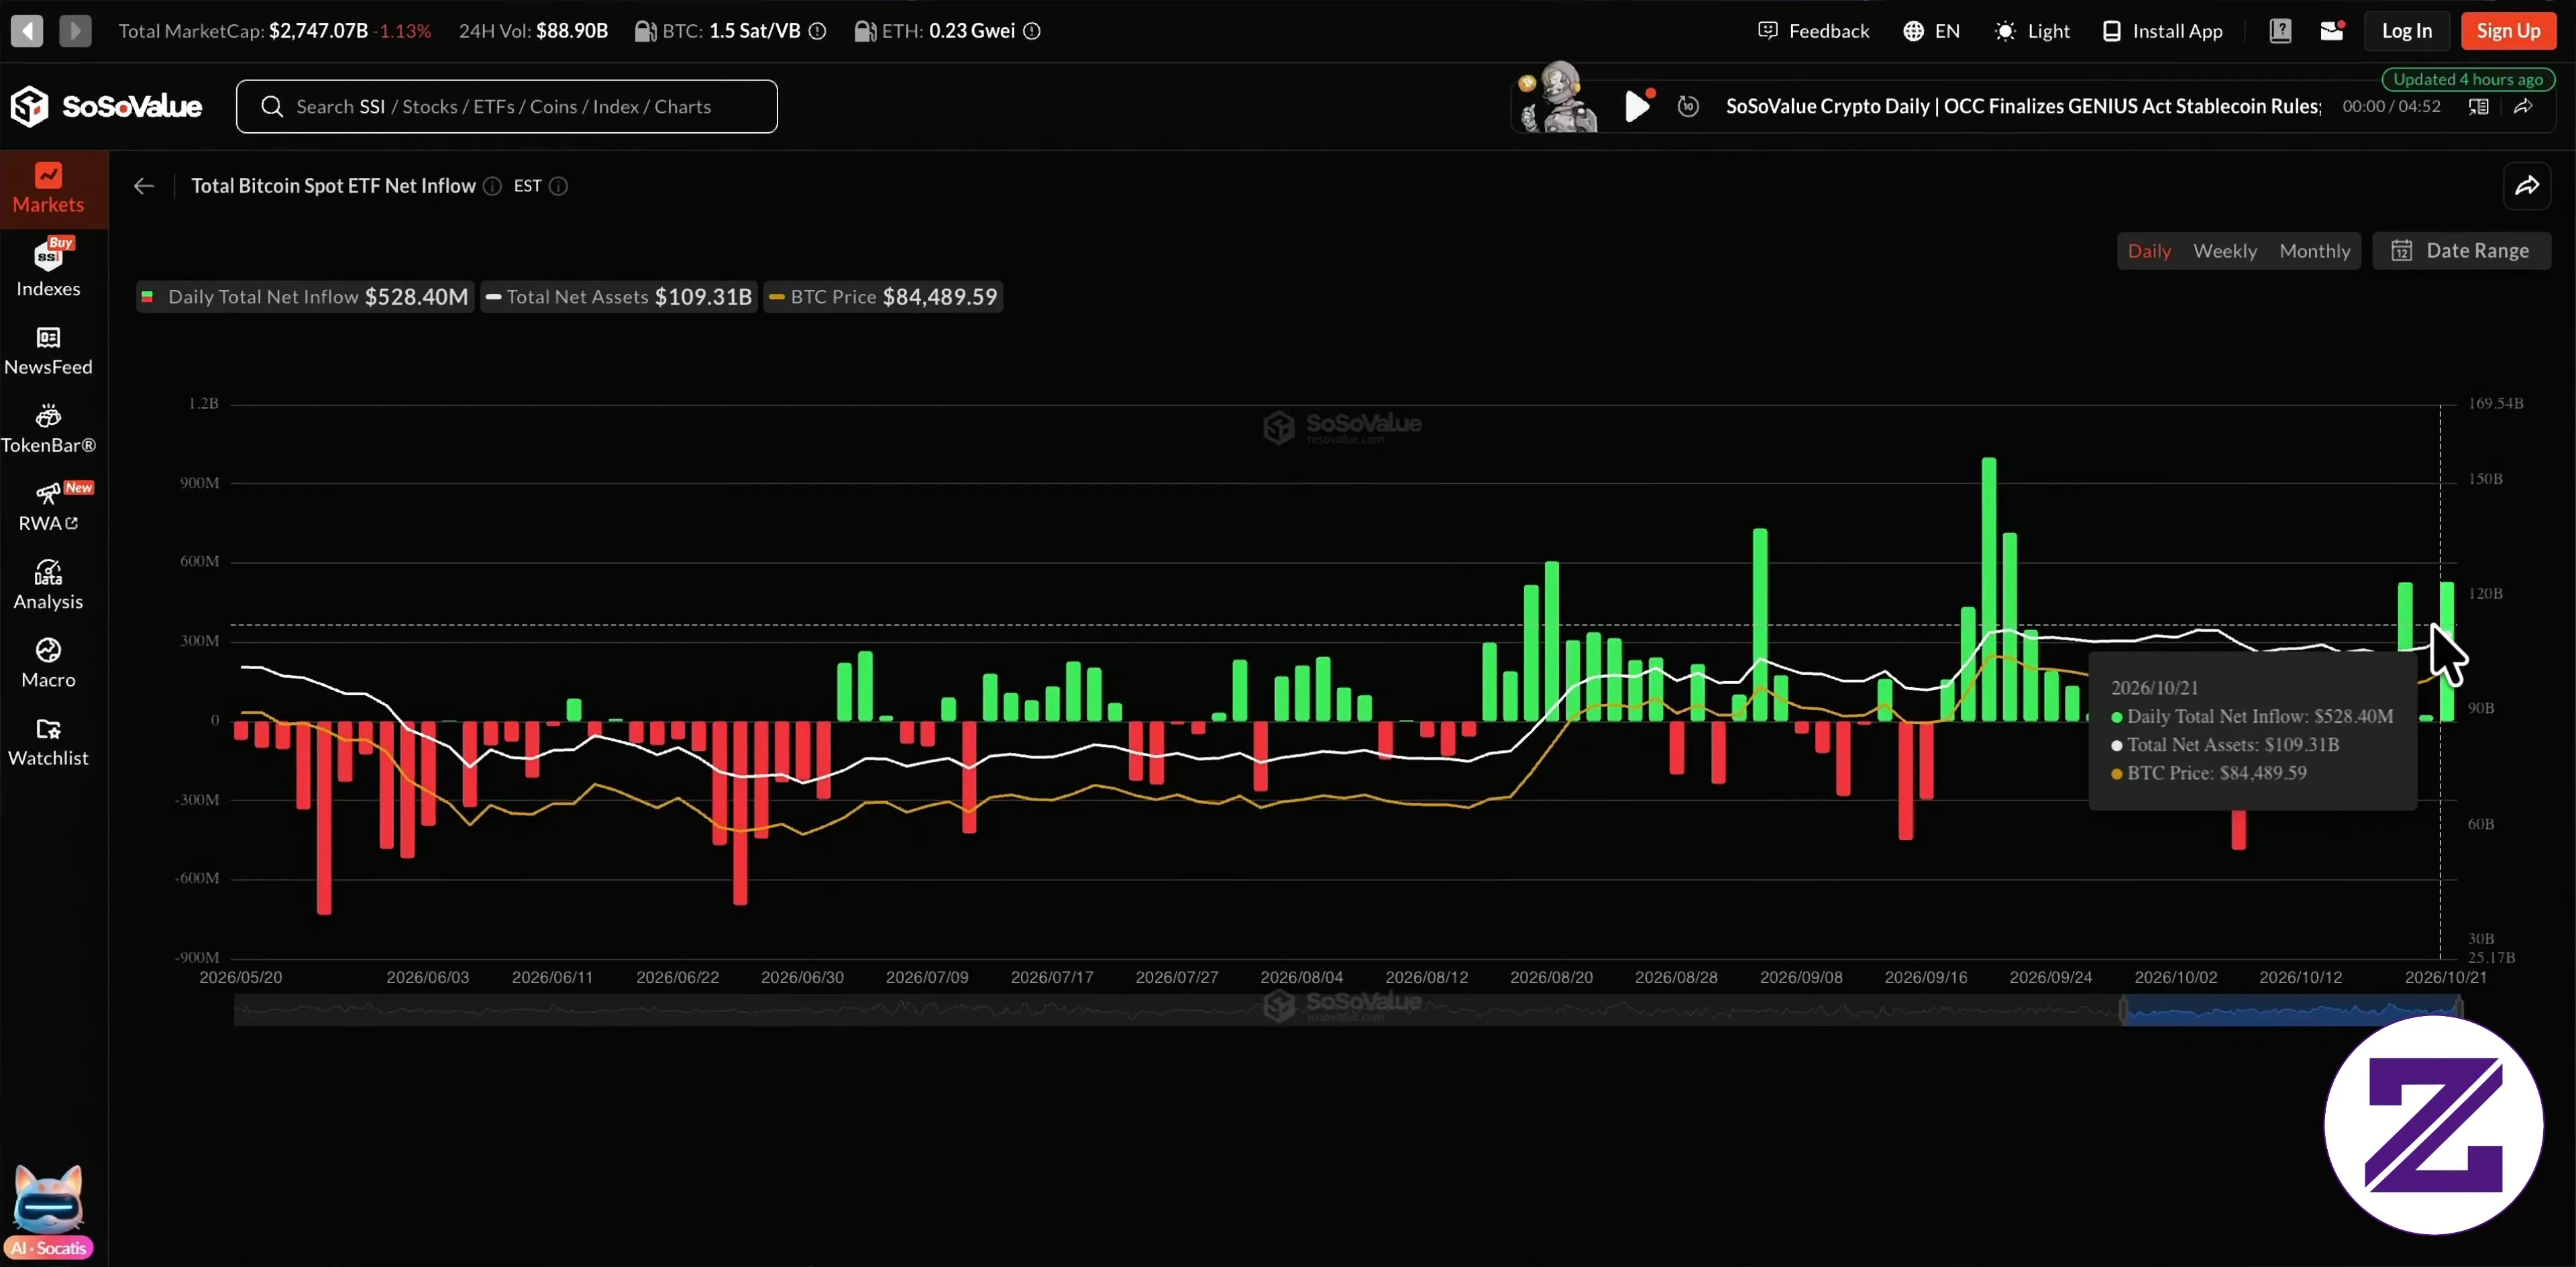
Task: Click BTC gas fee info icon
Action: 817,31
